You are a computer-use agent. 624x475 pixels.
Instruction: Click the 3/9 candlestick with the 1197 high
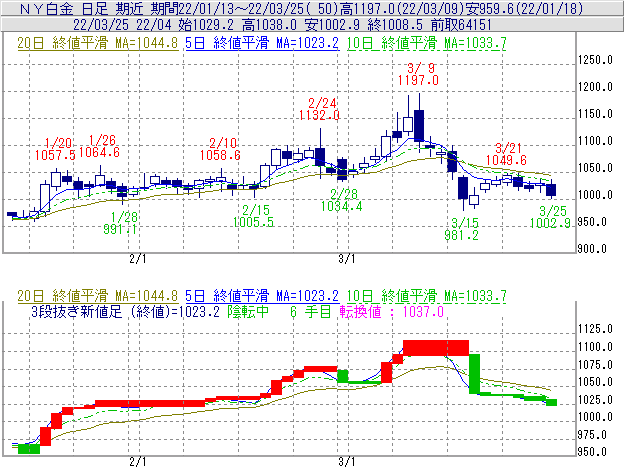point(419,125)
